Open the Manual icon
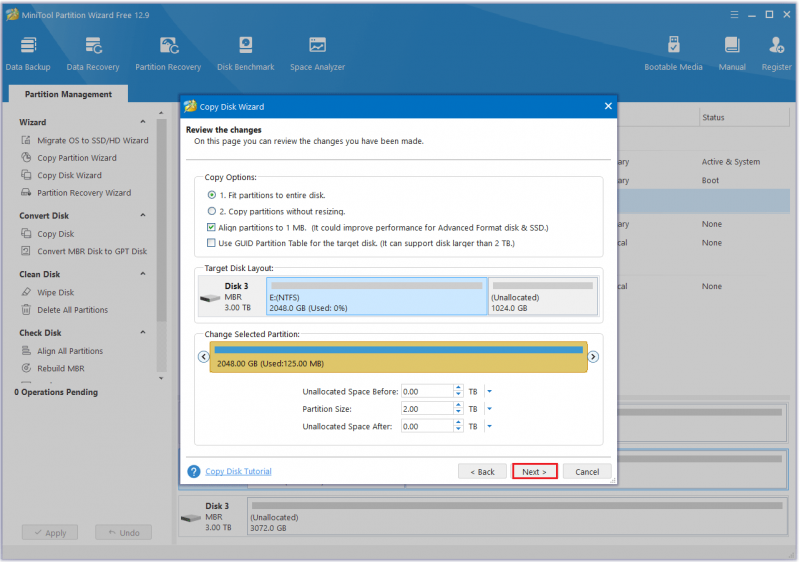 (732, 54)
